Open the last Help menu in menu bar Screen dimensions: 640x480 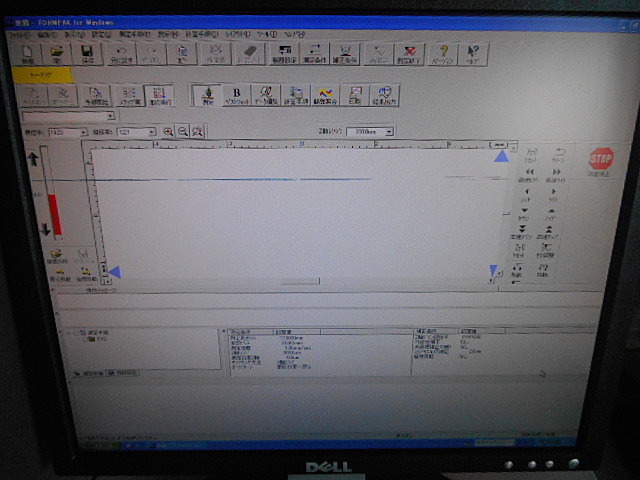(x=295, y=34)
